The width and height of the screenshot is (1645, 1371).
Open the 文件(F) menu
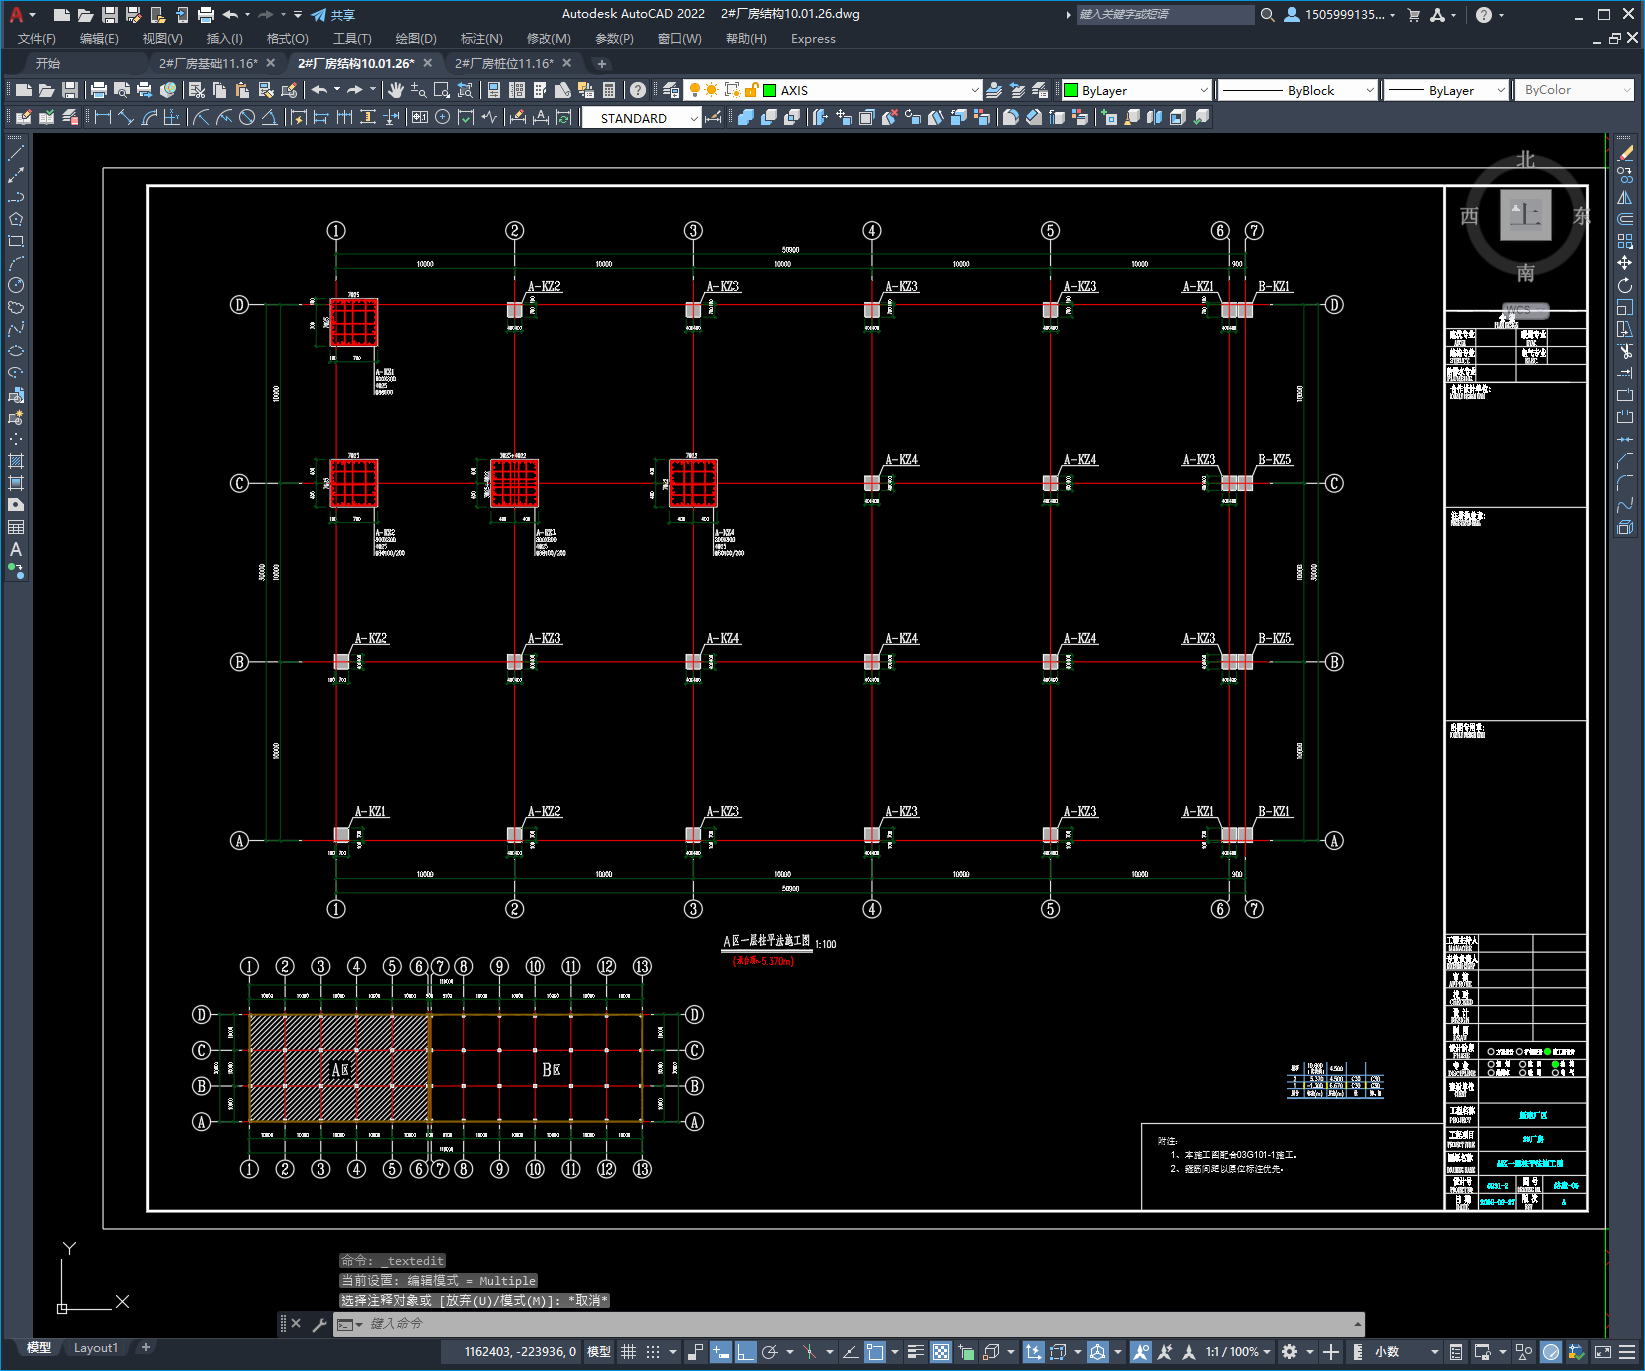pos(37,39)
